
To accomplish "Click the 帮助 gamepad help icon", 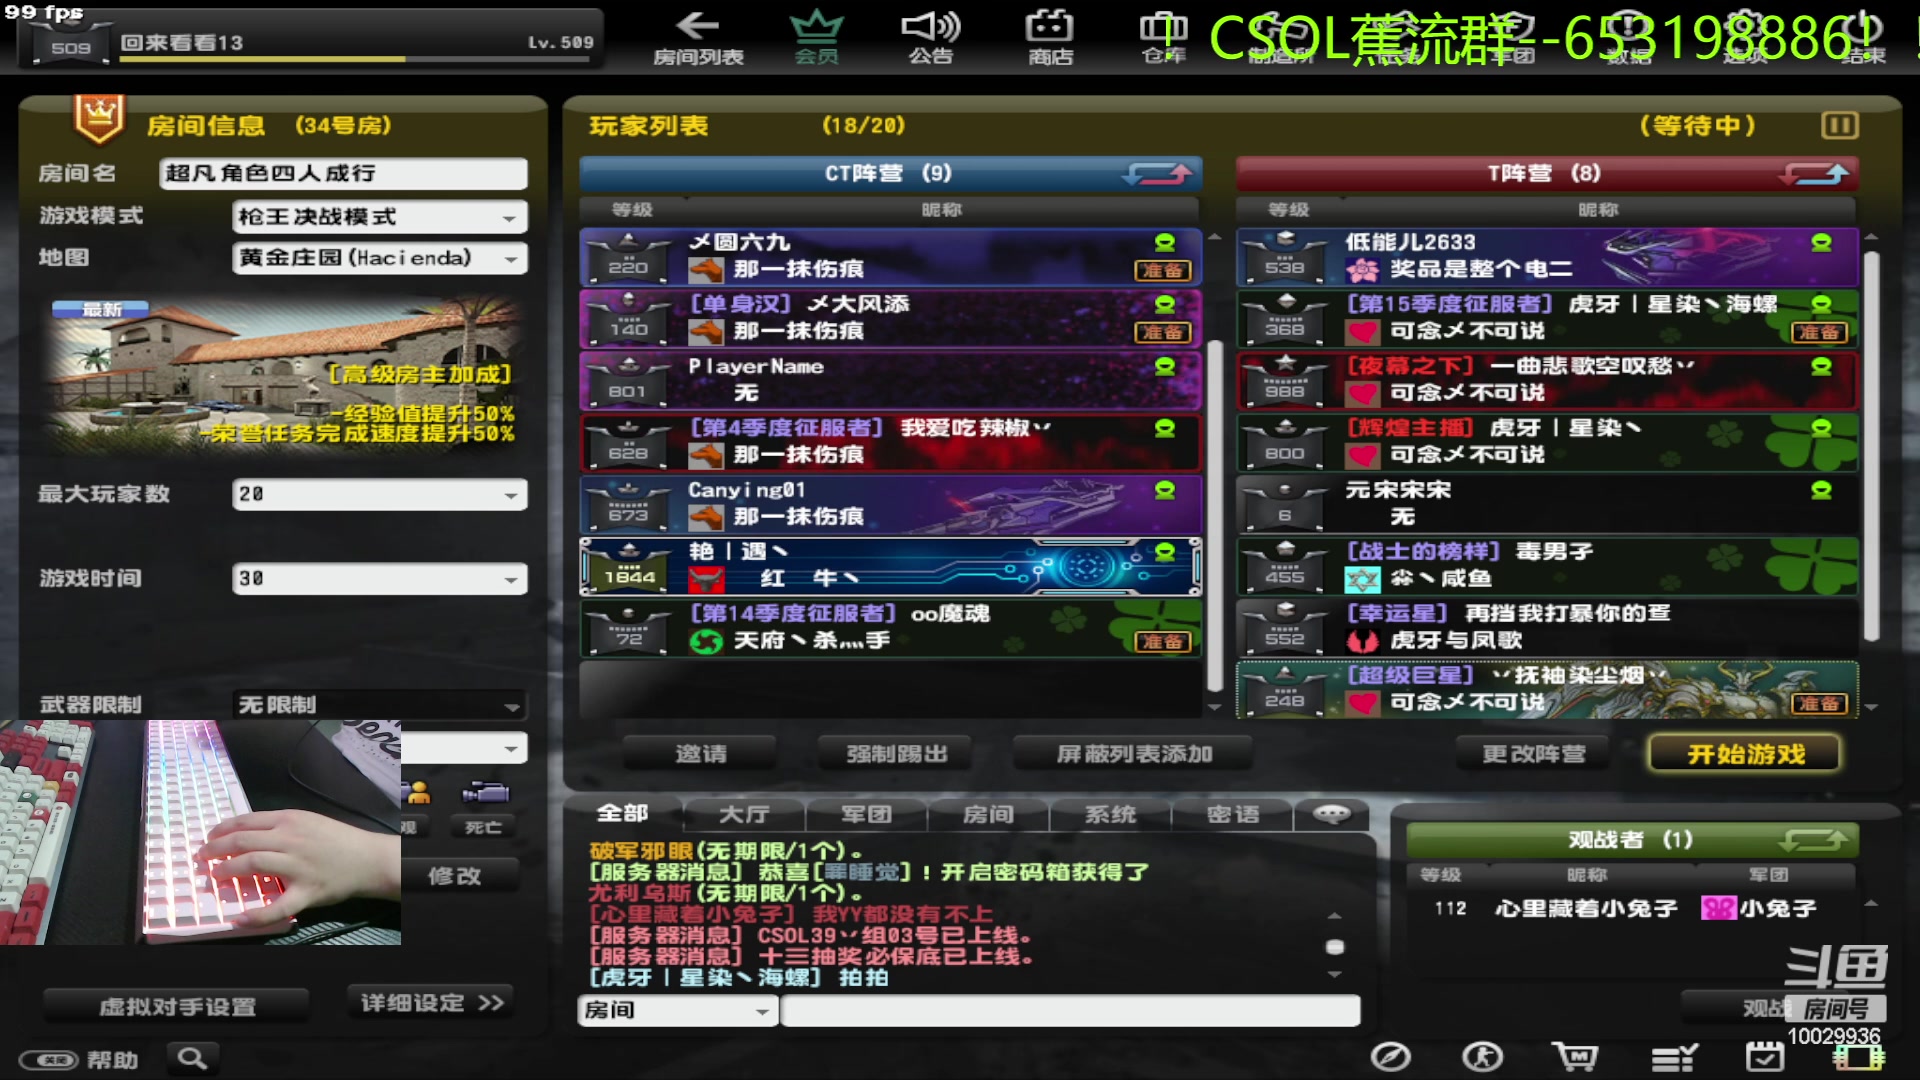I will [x=48, y=1060].
